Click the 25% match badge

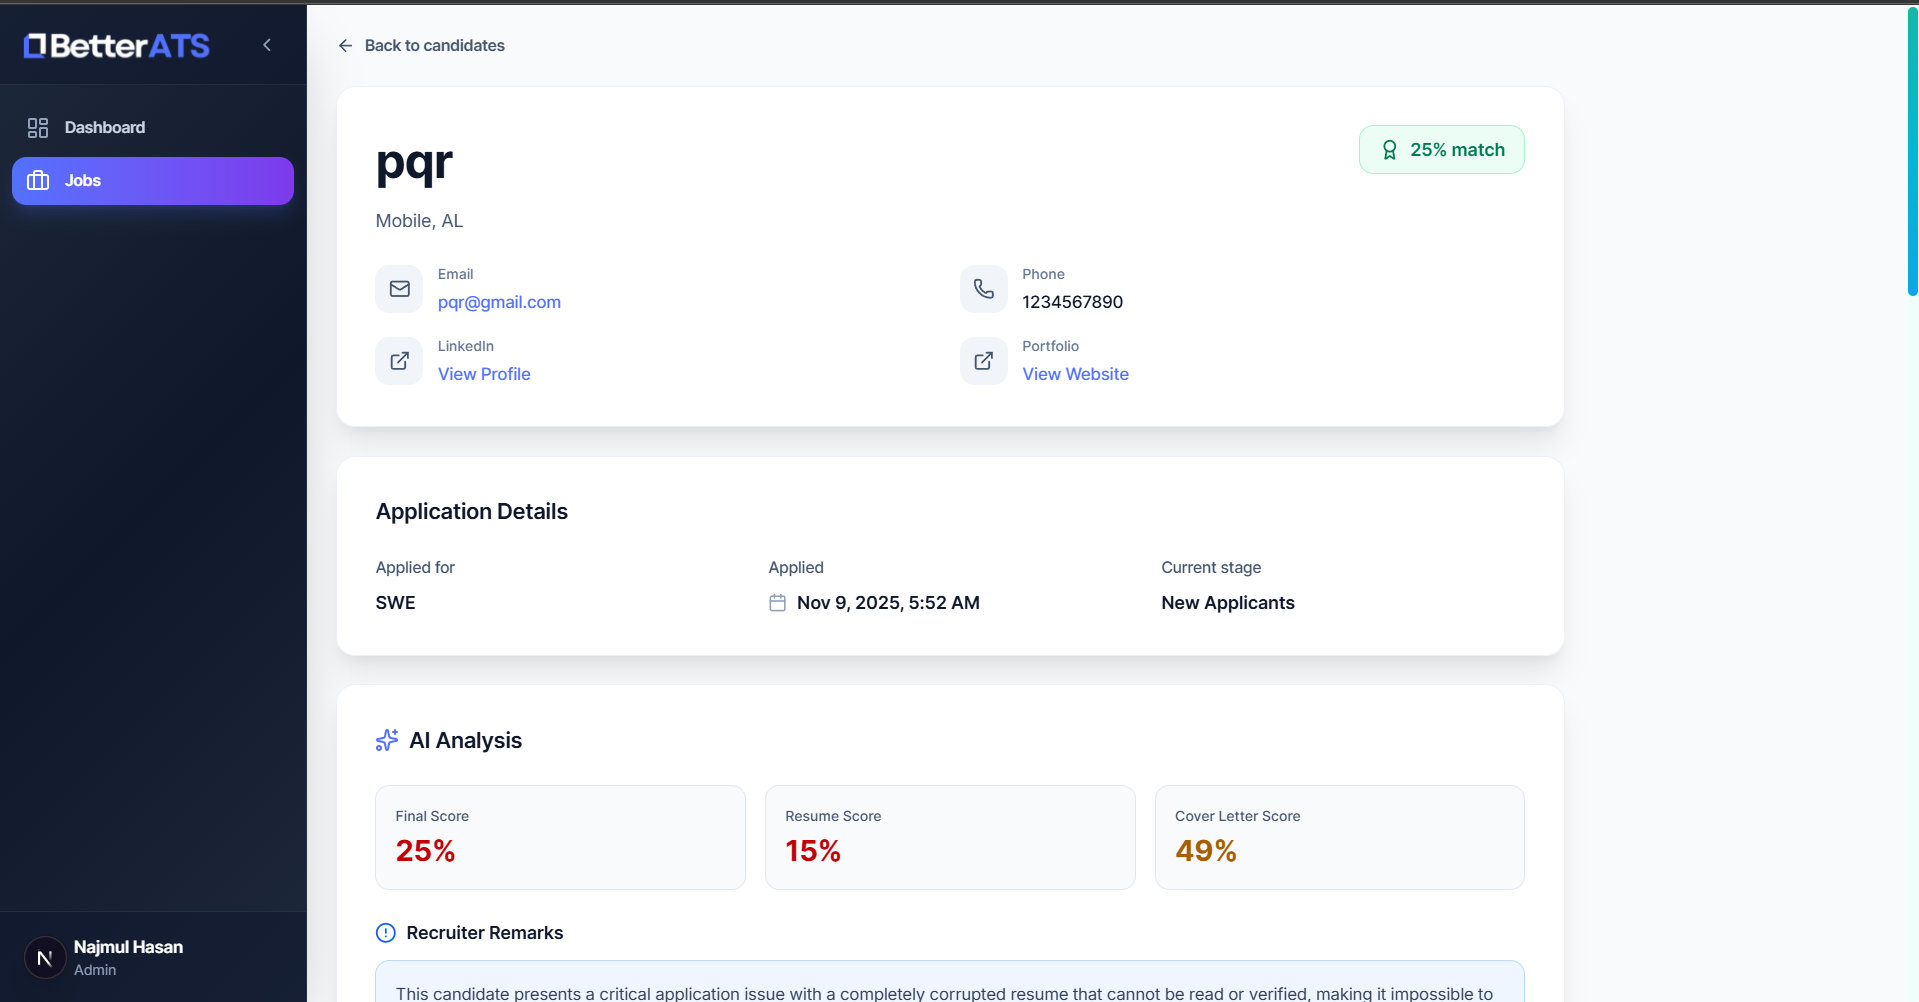click(1441, 150)
